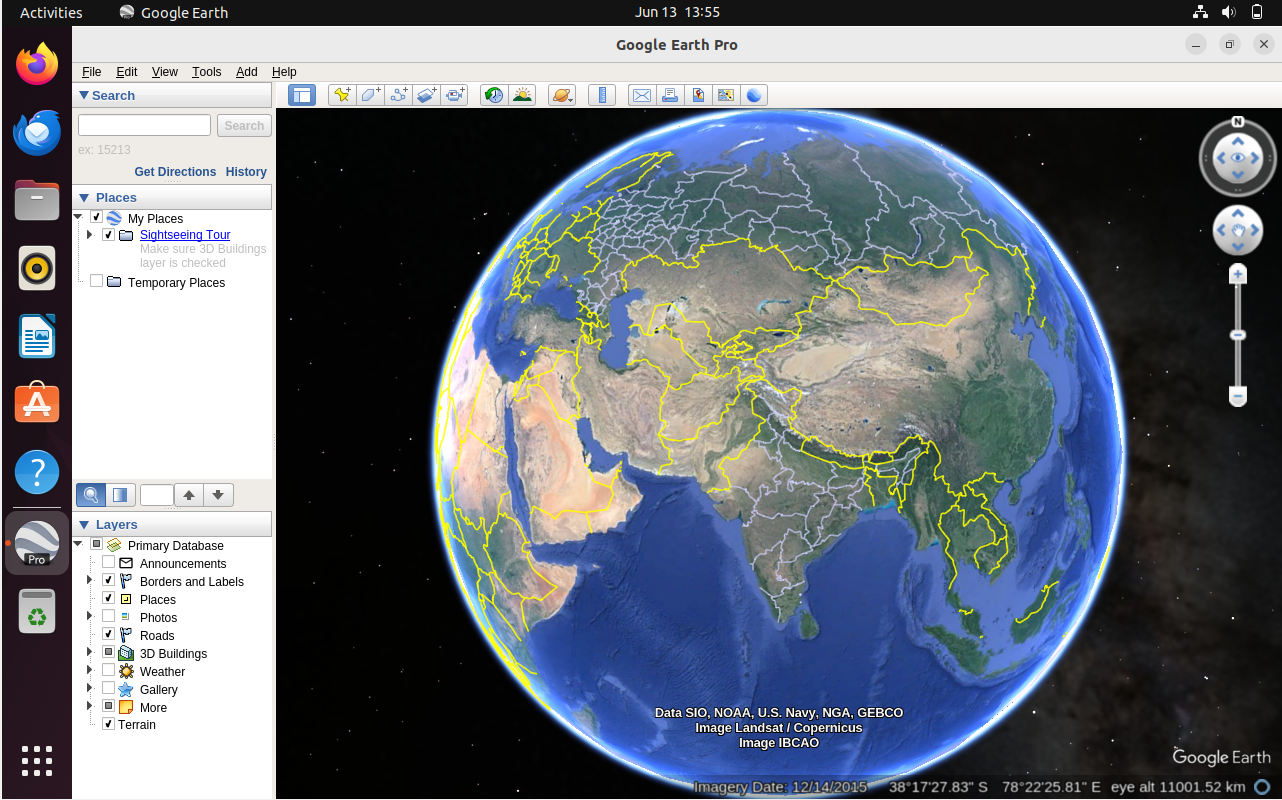Screen dimensions: 1282x800
Task: Check the Temporary Places checkbox
Action: [x=97, y=282]
